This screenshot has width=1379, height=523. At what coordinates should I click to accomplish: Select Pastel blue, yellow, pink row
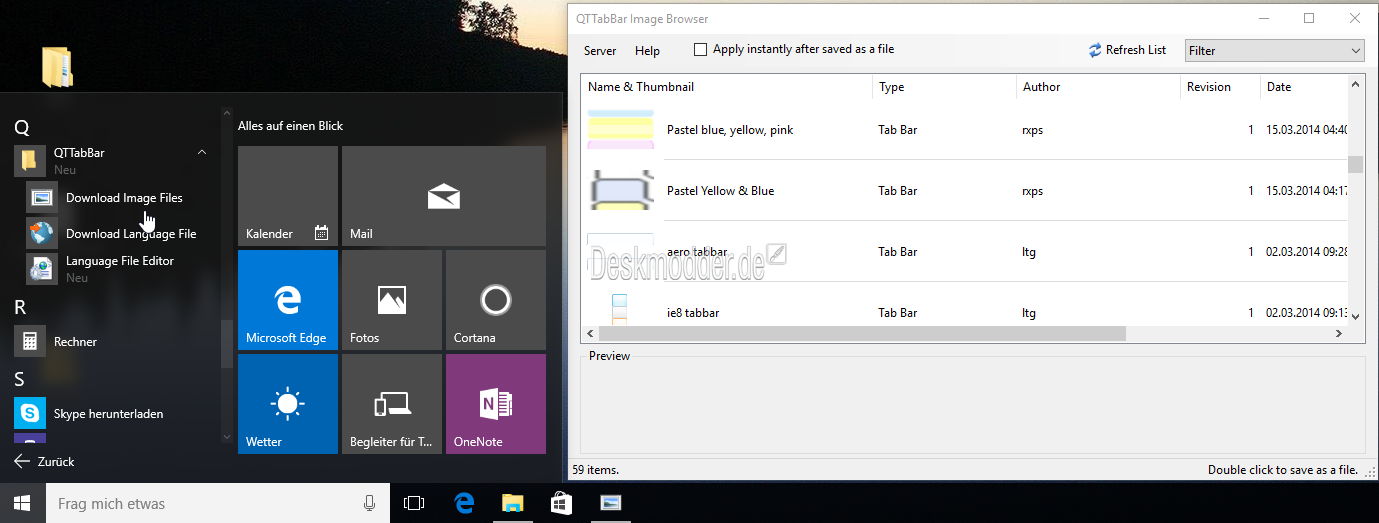pos(964,130)
